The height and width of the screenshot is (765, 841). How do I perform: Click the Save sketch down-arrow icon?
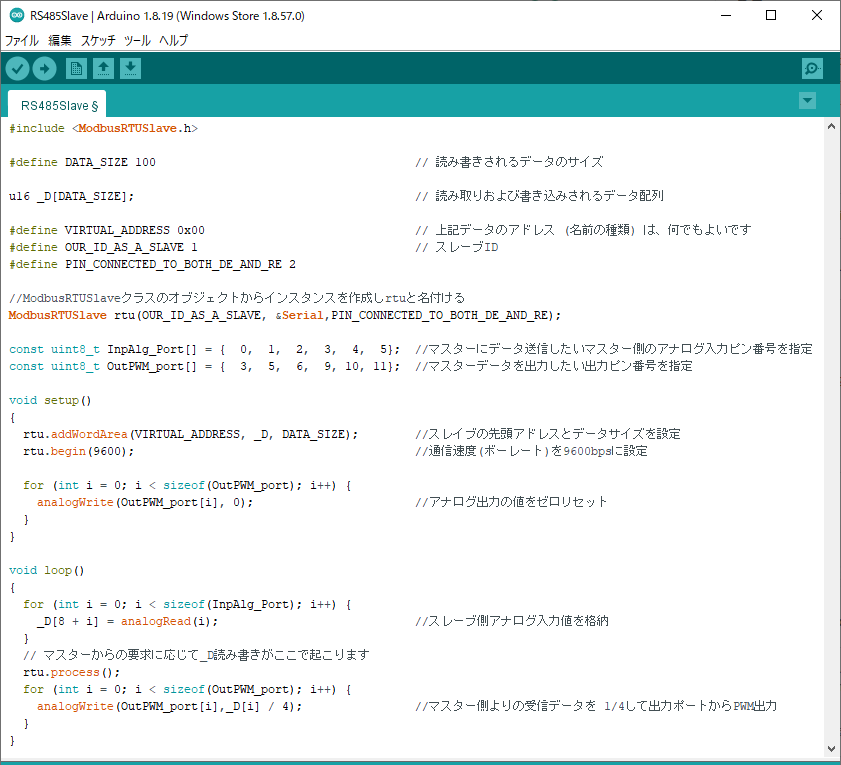[x=131, y=68]
